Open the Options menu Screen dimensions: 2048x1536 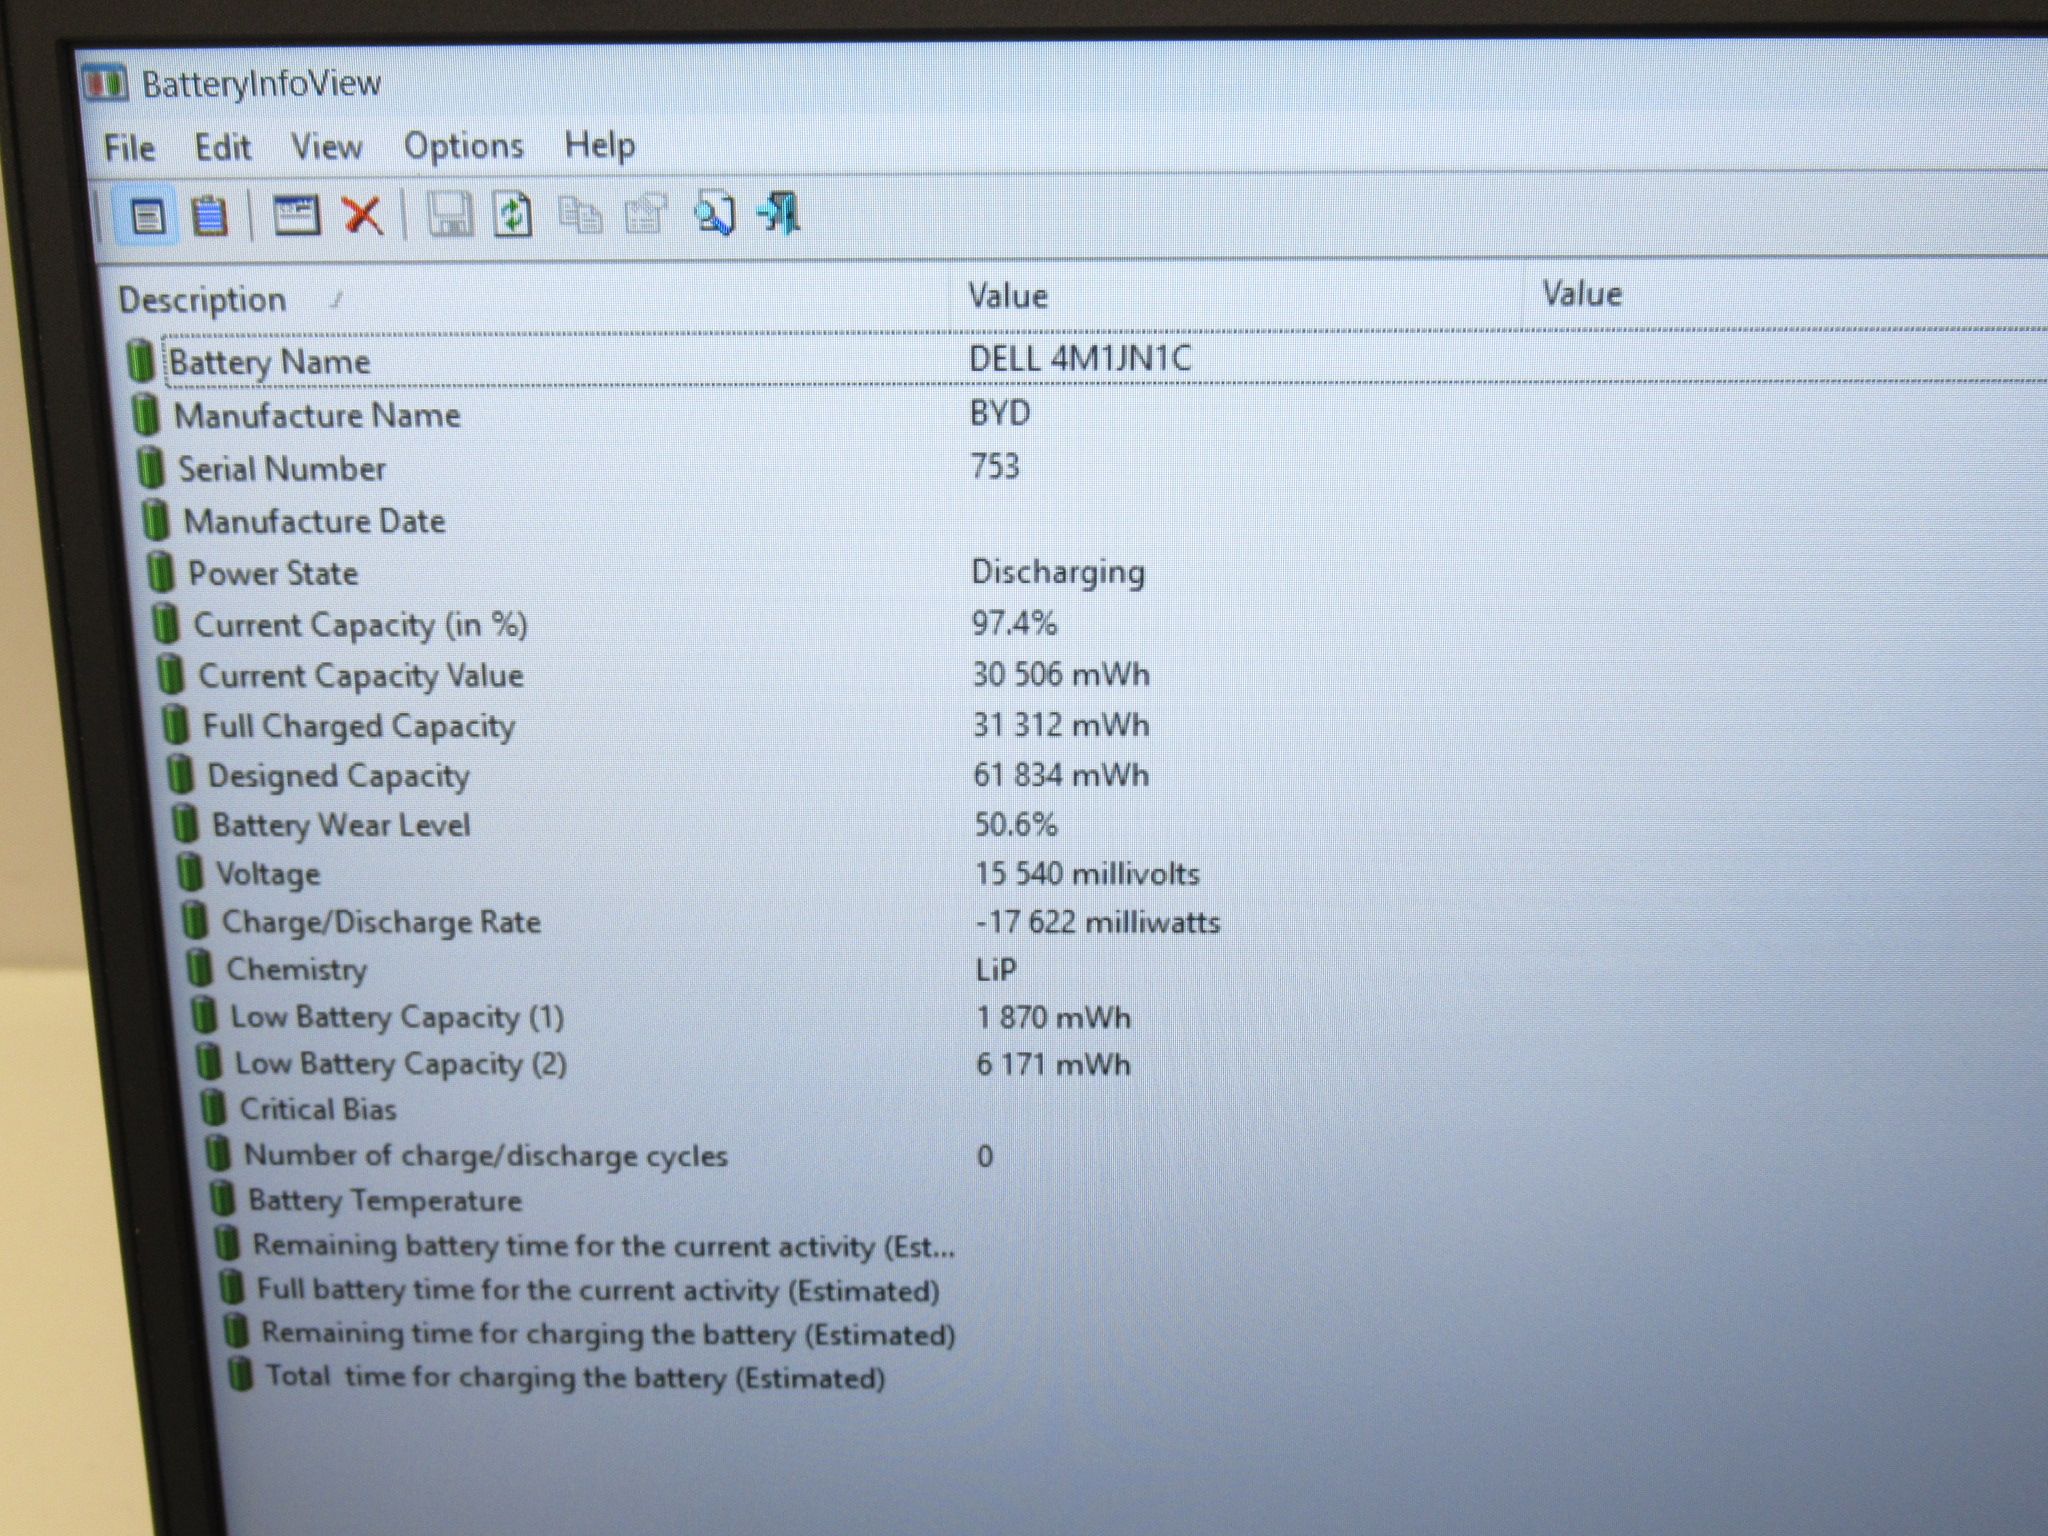463,146
